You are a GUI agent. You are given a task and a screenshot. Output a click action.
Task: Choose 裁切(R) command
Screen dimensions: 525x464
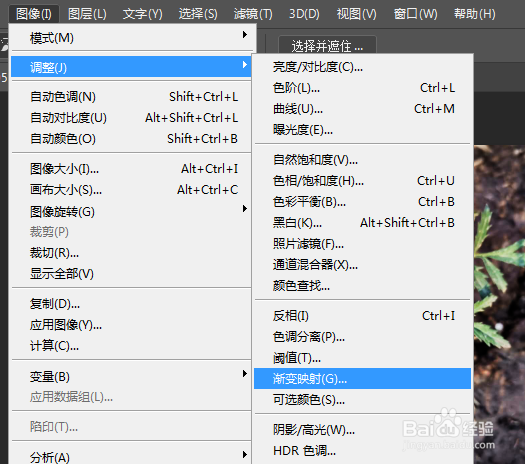[131, 253]
